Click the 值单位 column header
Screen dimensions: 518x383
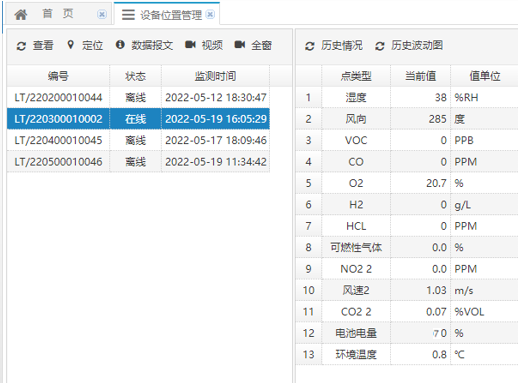(x=484, y=76)
